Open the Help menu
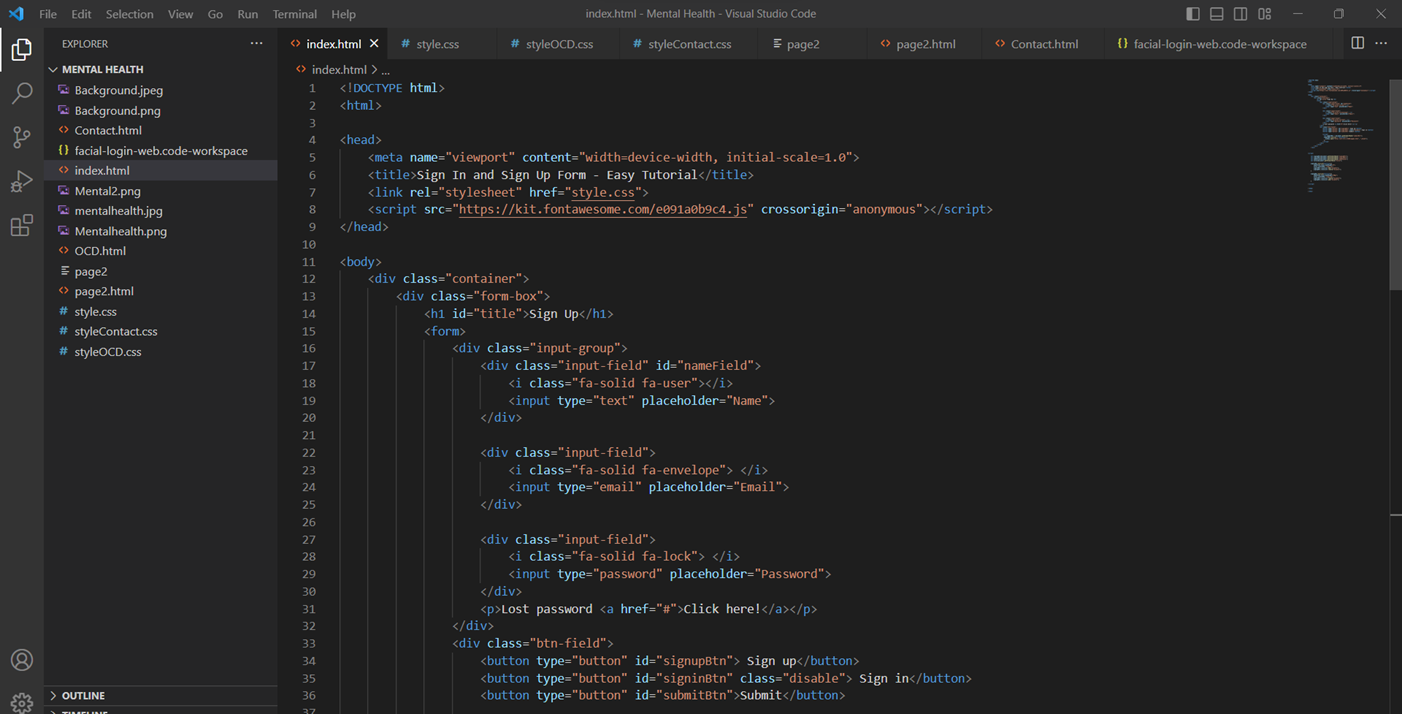This screenshot has width=1402, height=714. point(343,14)
